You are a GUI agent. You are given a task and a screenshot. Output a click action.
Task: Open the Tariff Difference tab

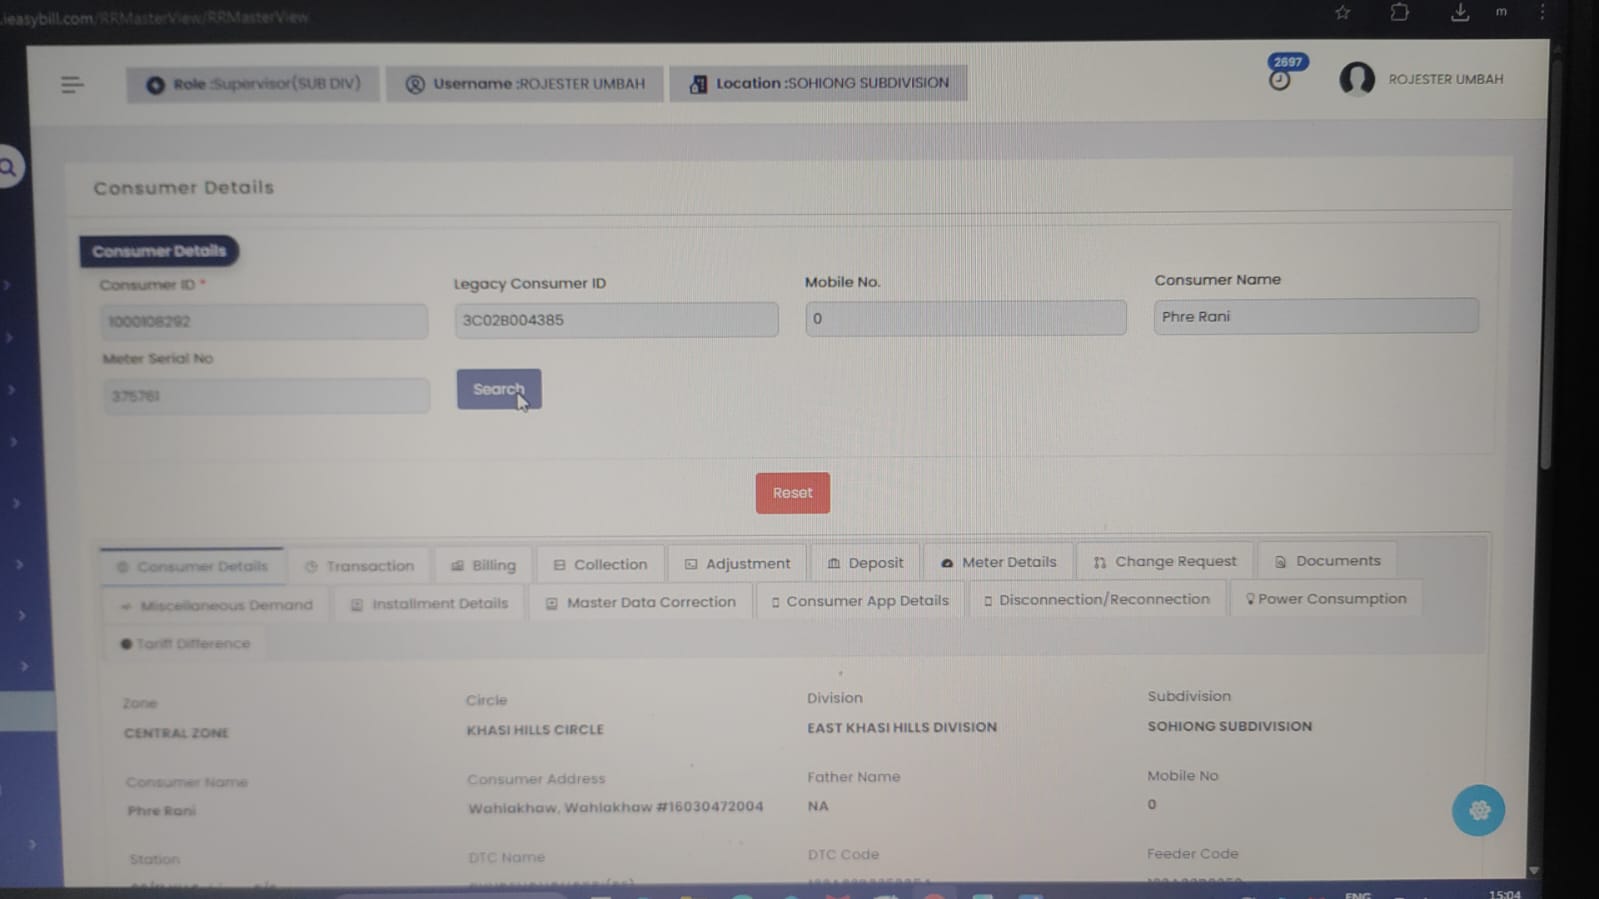pos(185,644)
